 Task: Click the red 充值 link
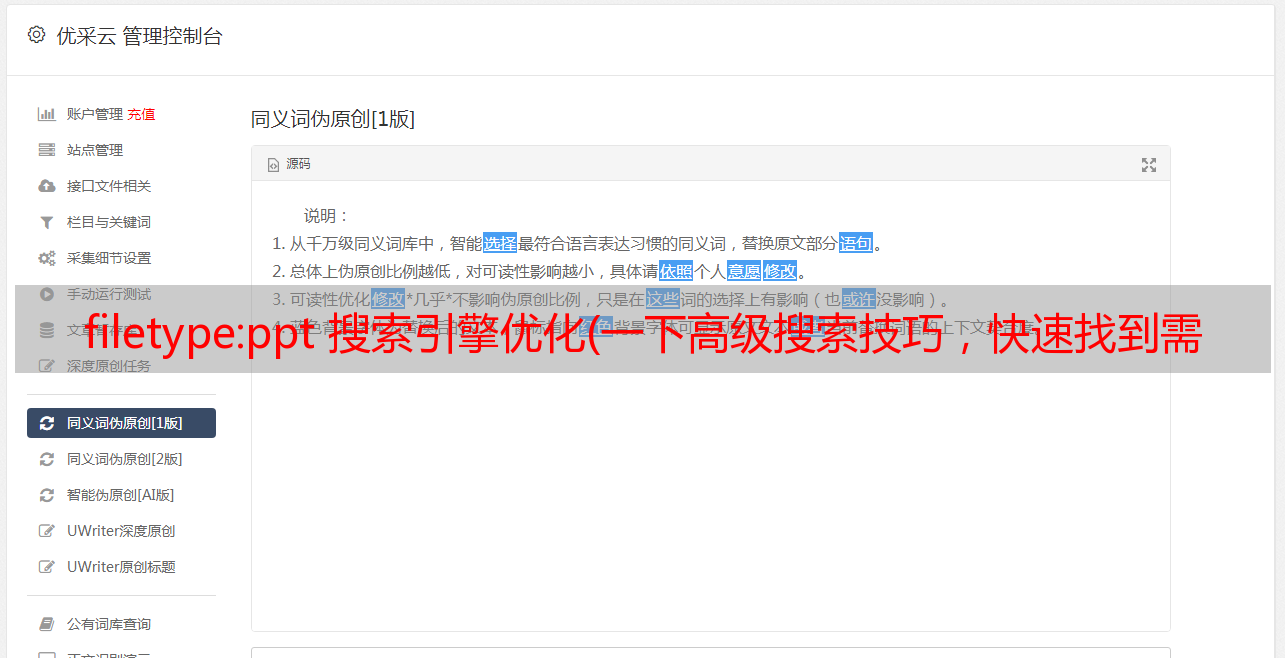[x=141, y=114]
